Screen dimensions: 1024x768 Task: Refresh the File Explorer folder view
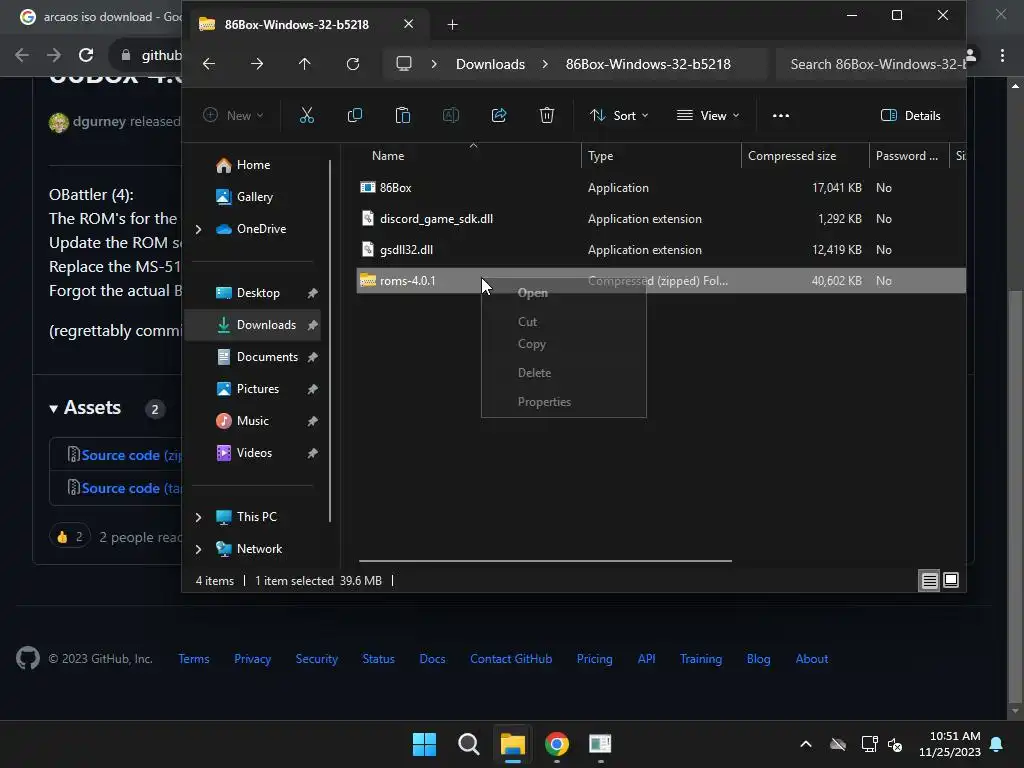353,64
